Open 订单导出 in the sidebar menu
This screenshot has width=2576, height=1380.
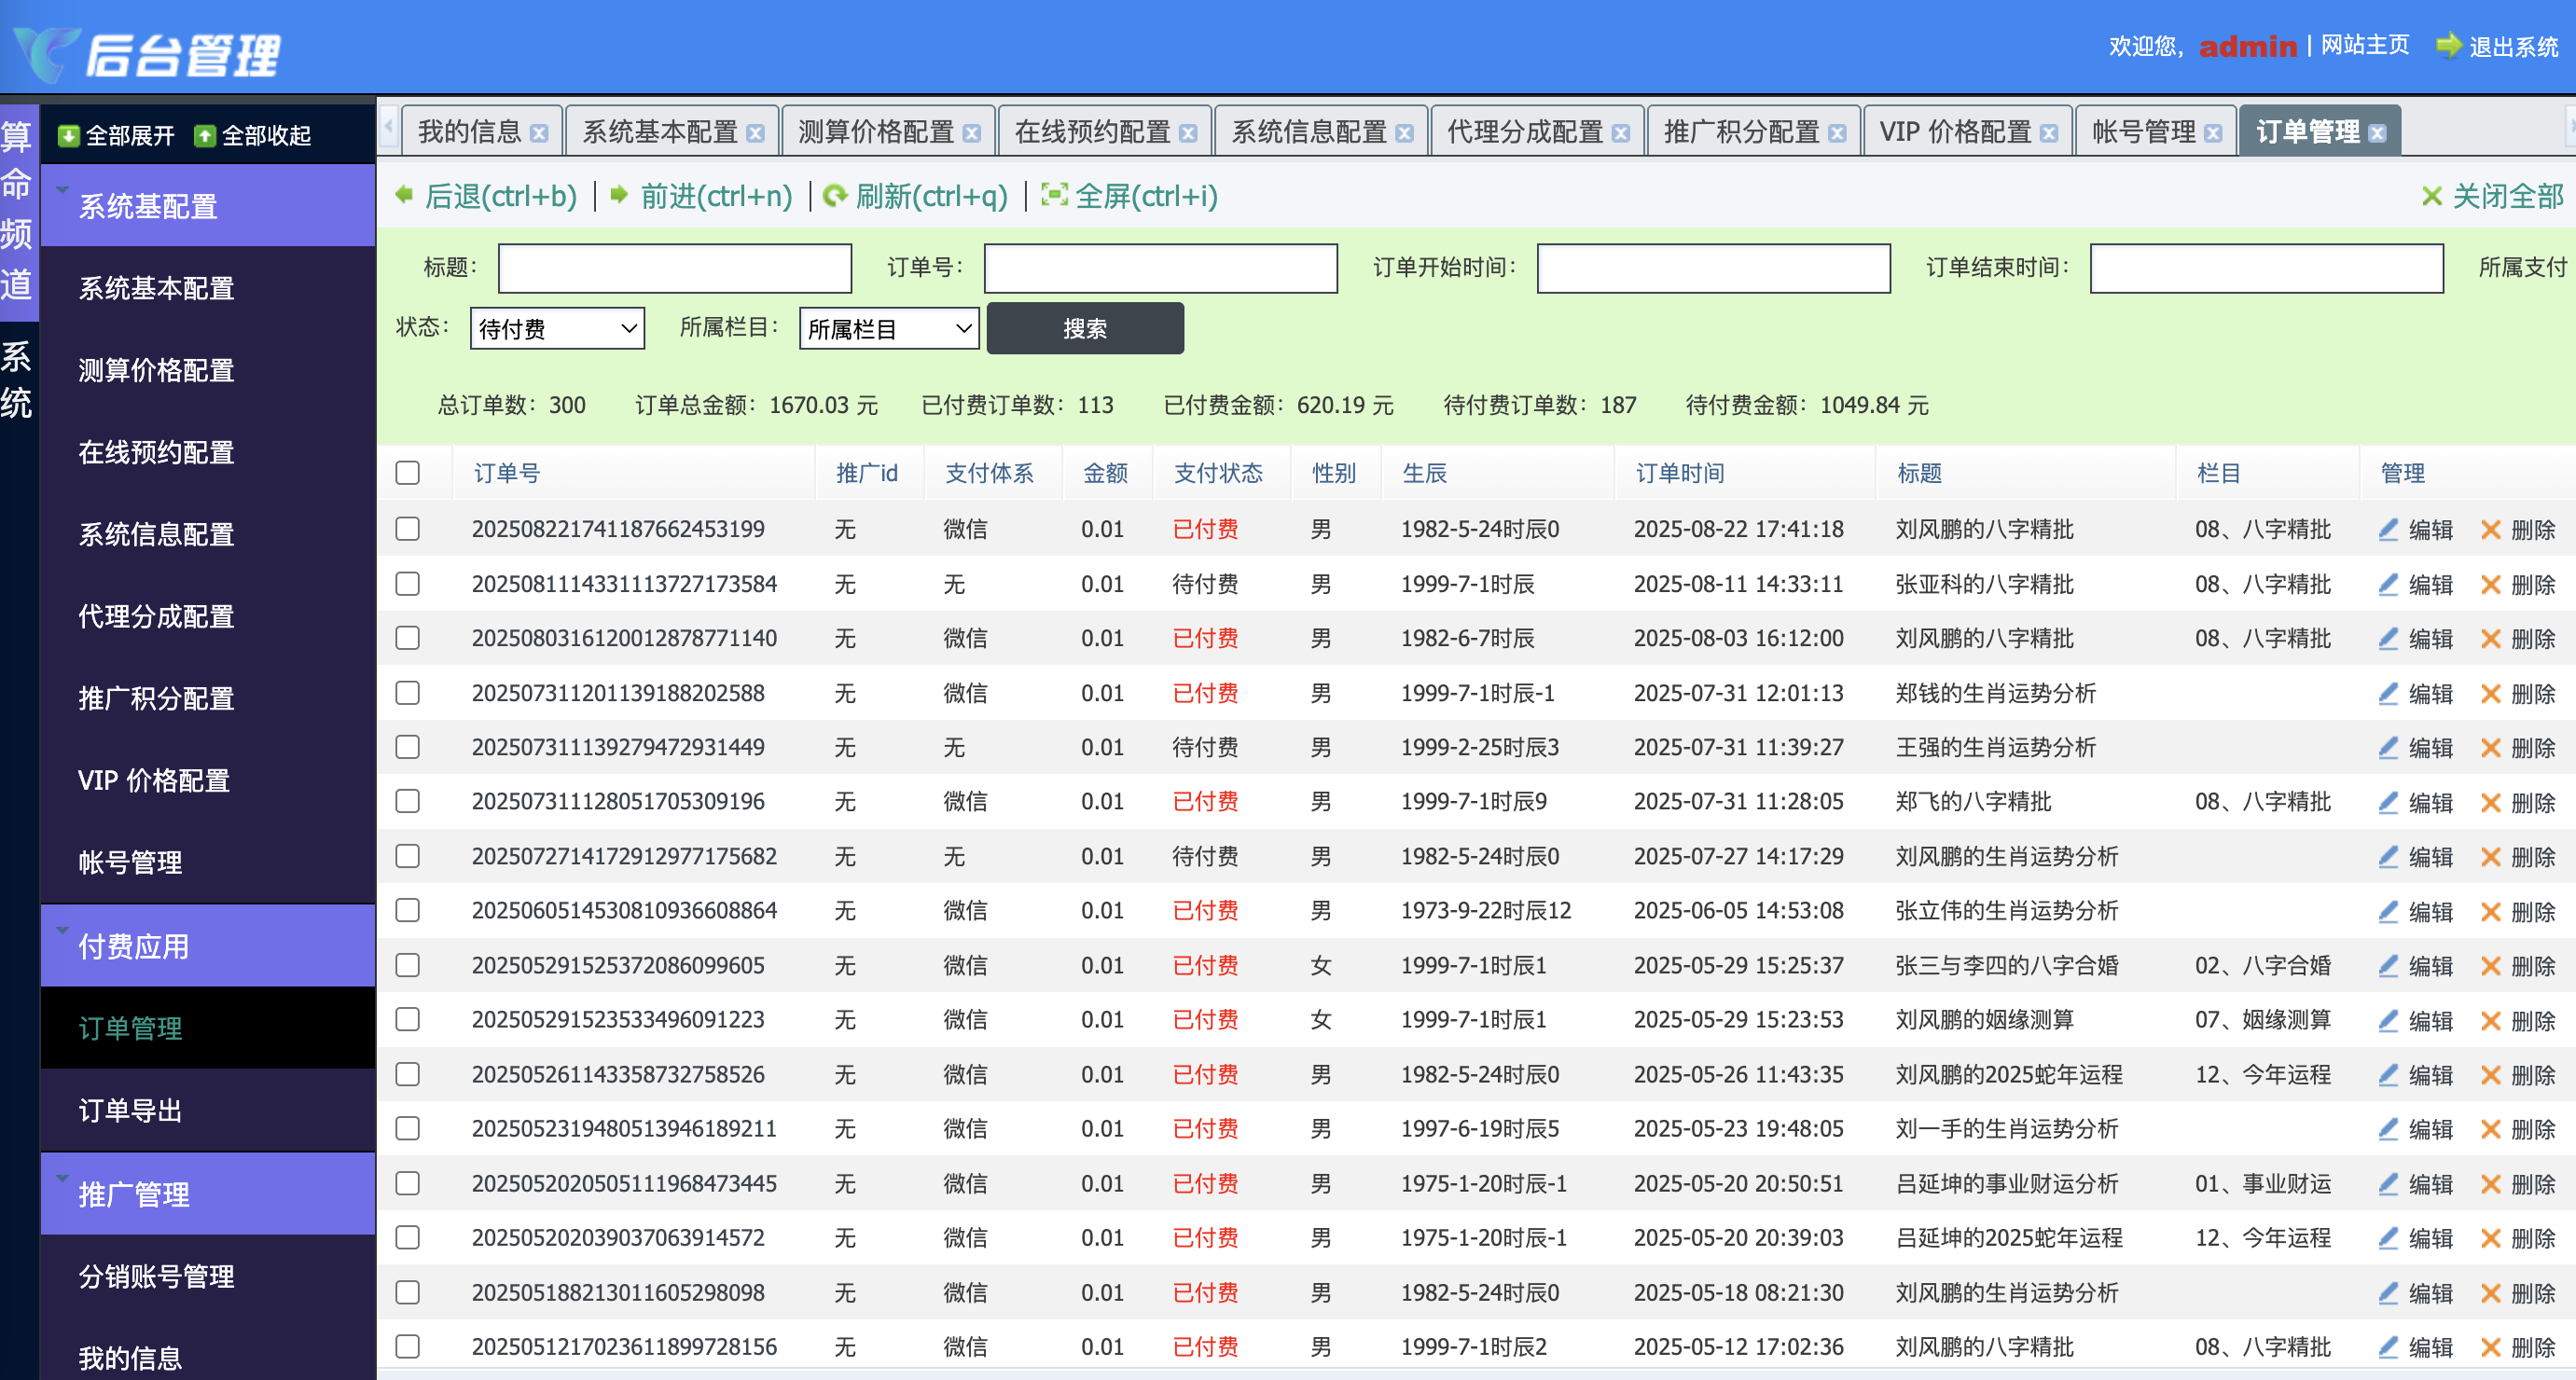[130, 1110]
